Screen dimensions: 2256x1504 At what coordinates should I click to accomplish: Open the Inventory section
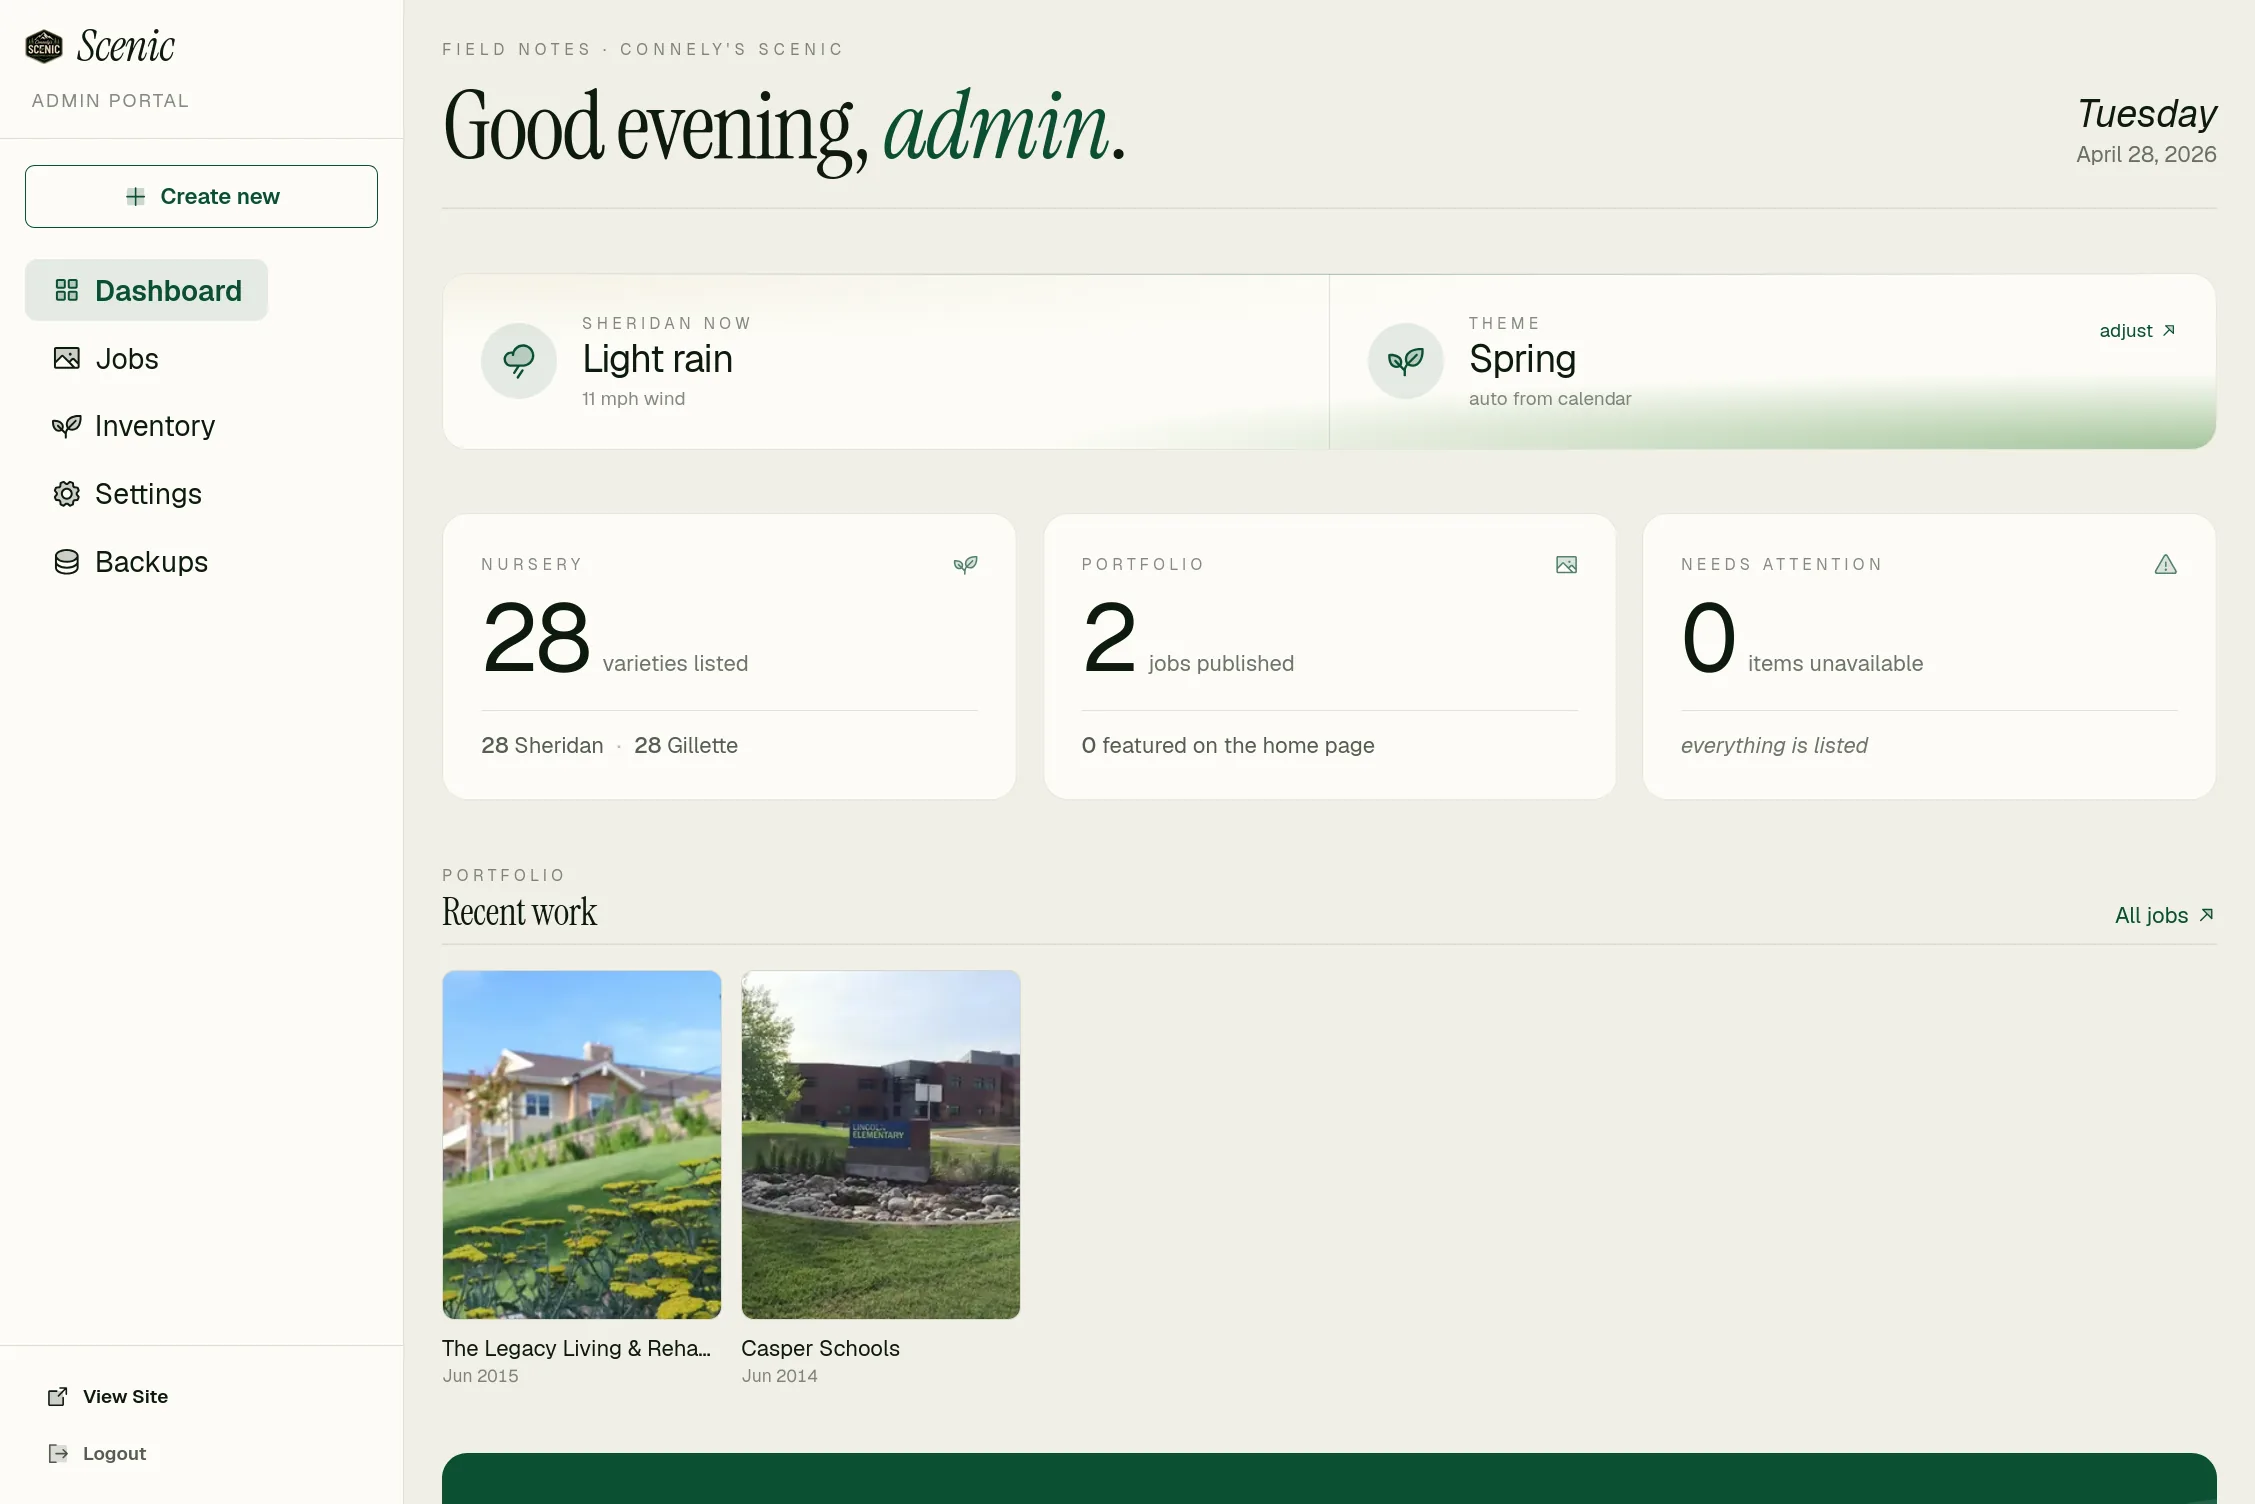133,426
